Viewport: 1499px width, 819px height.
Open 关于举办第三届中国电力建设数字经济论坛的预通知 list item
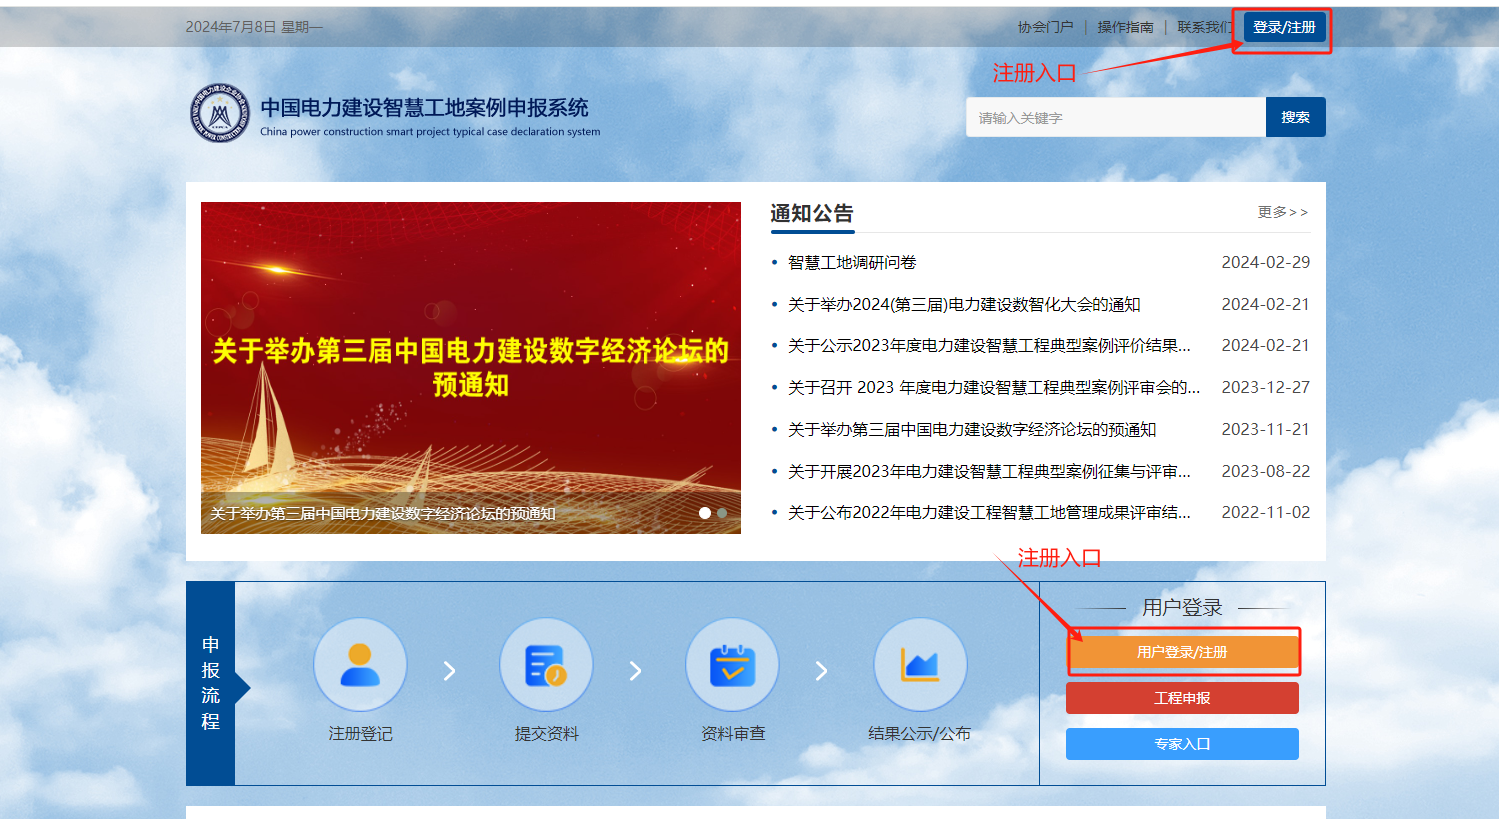pyautogui.click(x=972, y=429)
